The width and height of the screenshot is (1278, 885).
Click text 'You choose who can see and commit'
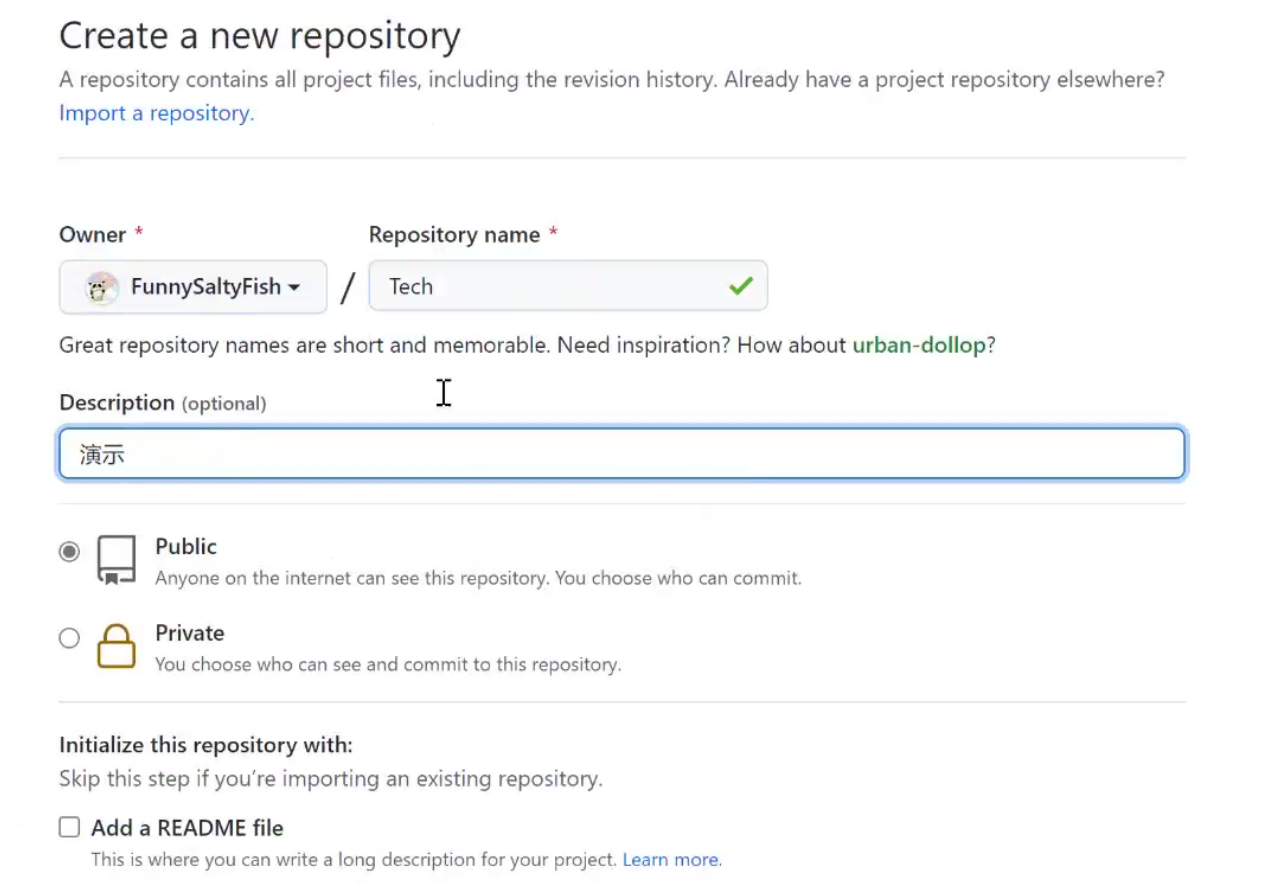click(x=388, y=664)
